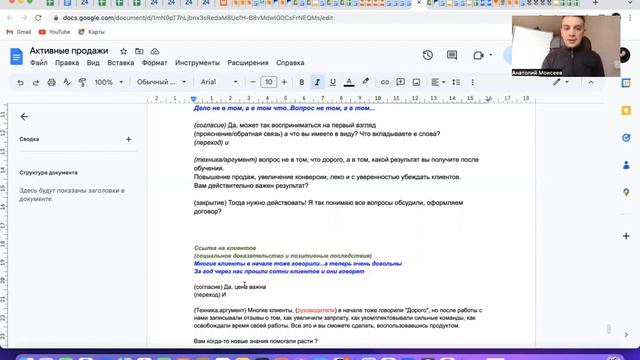Open the Вид menu
Screen dimensions: 640x360
(x=93, y=63)
